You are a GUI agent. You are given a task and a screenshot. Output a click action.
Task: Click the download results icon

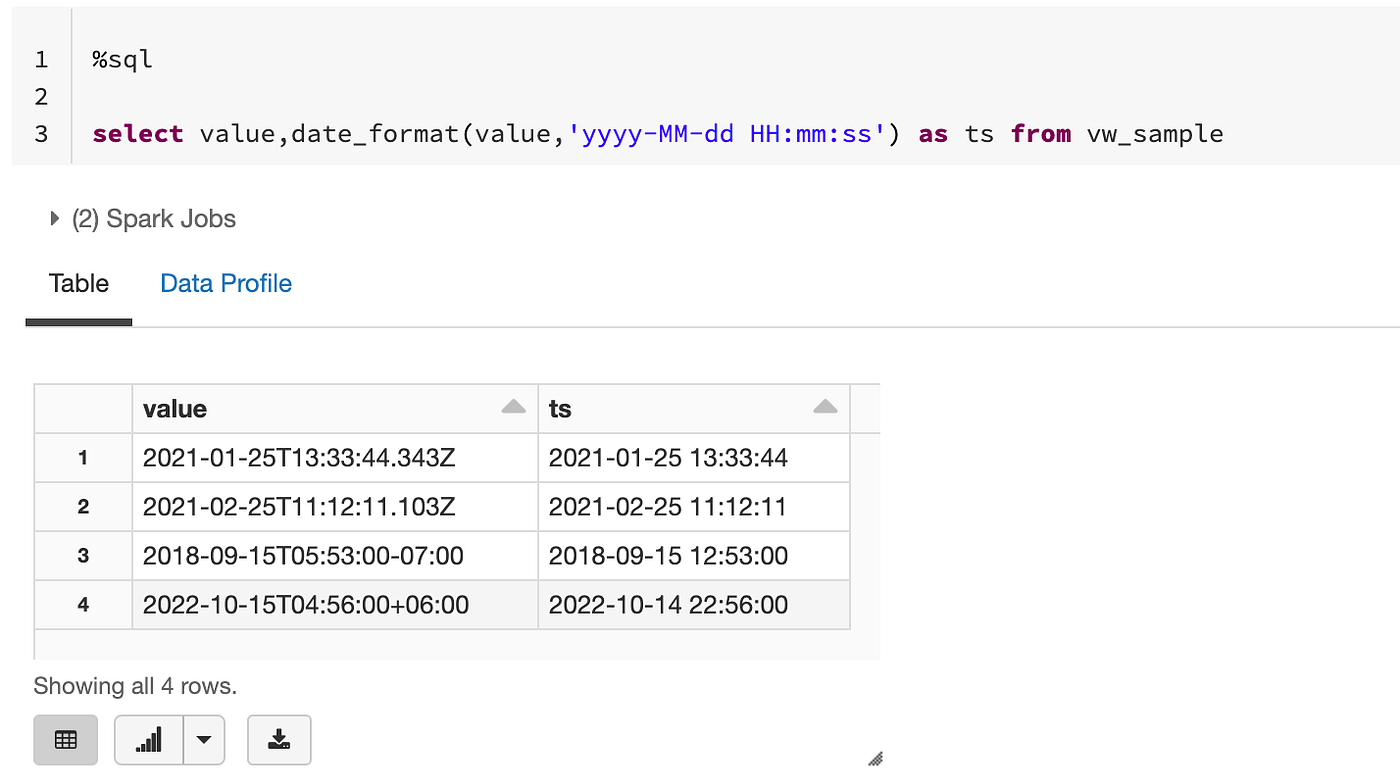pos(279,740)
